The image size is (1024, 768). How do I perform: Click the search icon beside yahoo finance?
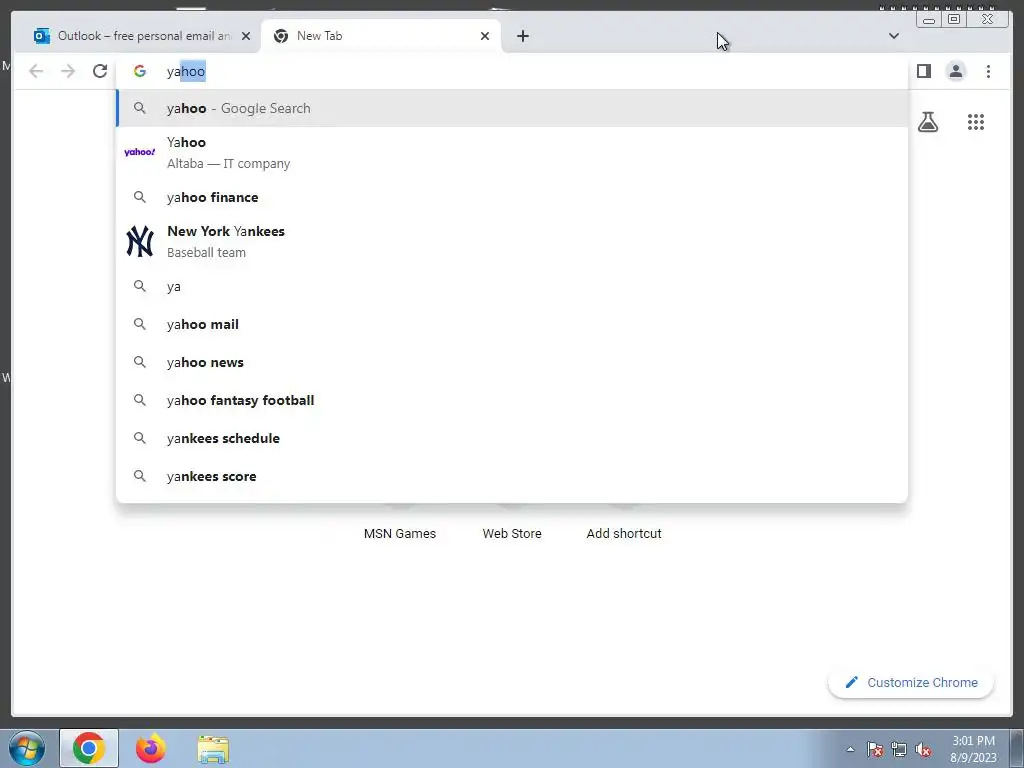(x=140, y=197)
